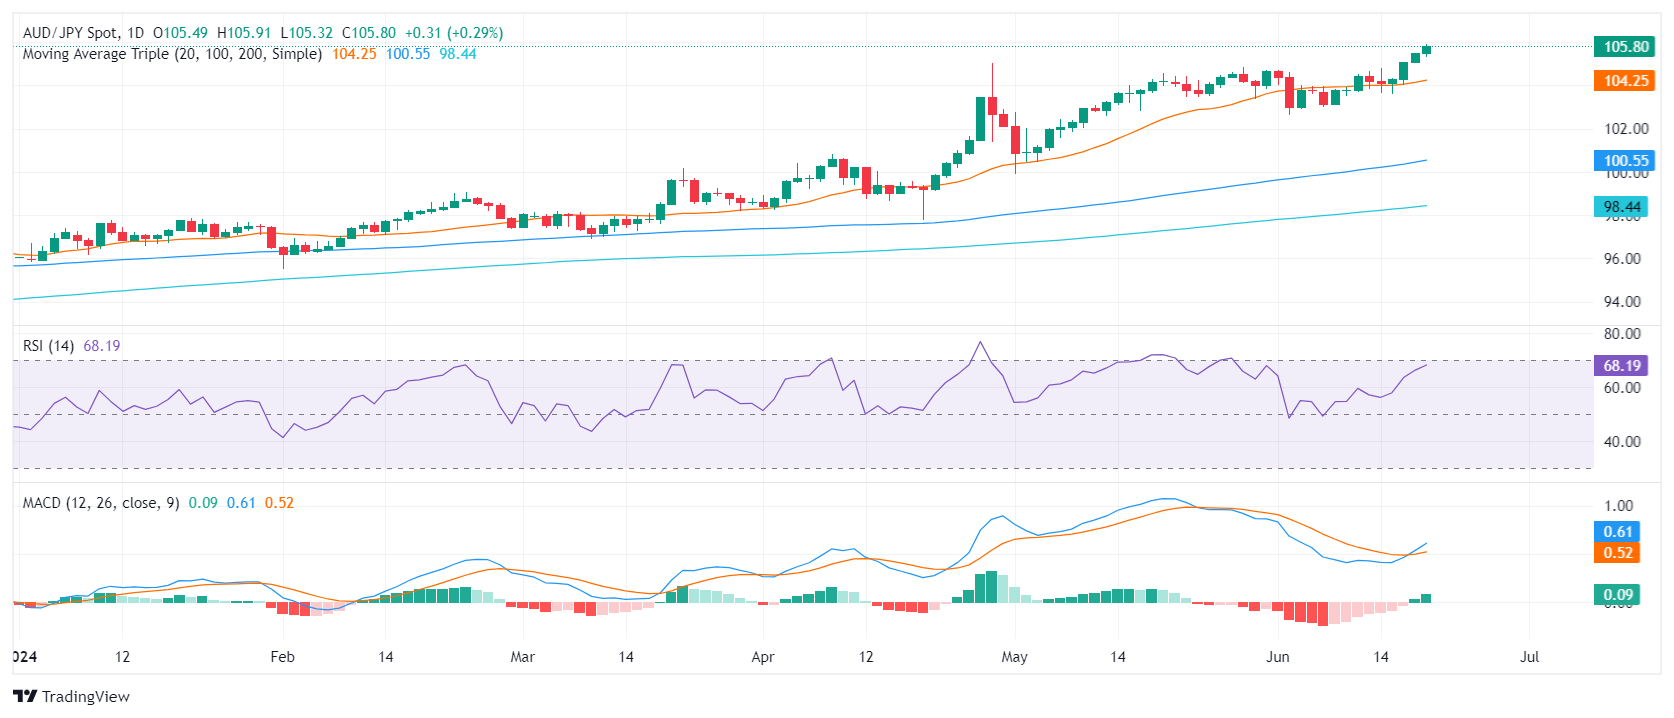Screen dimensions: 1674x718
Task: Click the blue 100.55 moving average price tag
Action: 1625,161
